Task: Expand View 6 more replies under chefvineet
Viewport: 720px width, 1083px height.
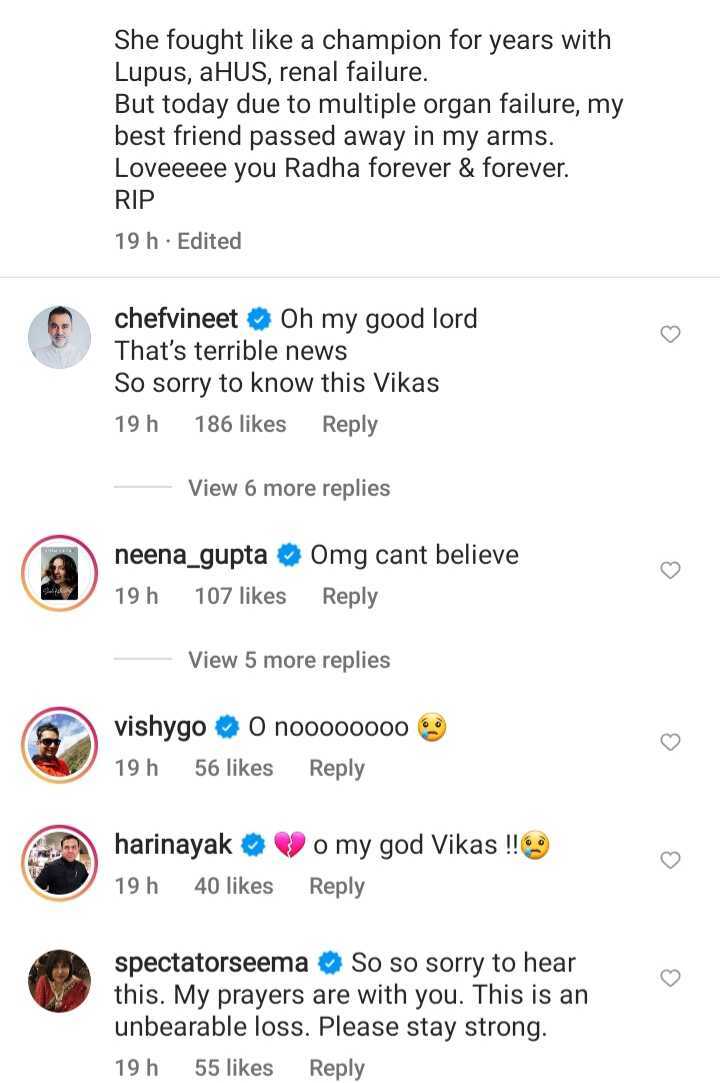Action: click(x=289, y=488)
